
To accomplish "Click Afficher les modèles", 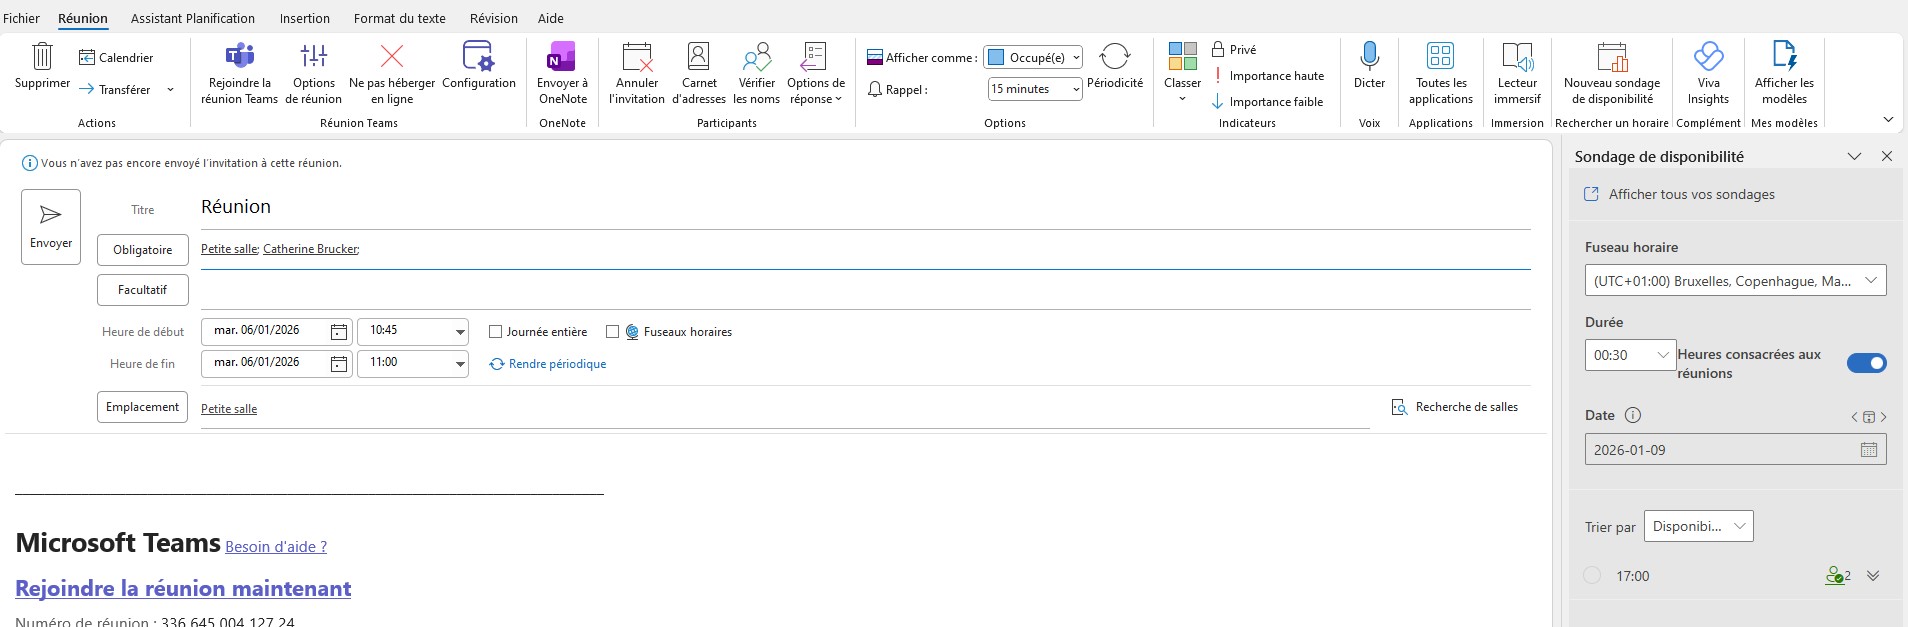I will 1784,73.
